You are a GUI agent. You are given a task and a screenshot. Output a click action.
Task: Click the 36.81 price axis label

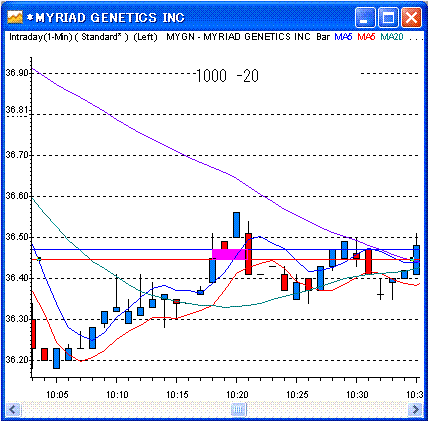click(18, 110)
